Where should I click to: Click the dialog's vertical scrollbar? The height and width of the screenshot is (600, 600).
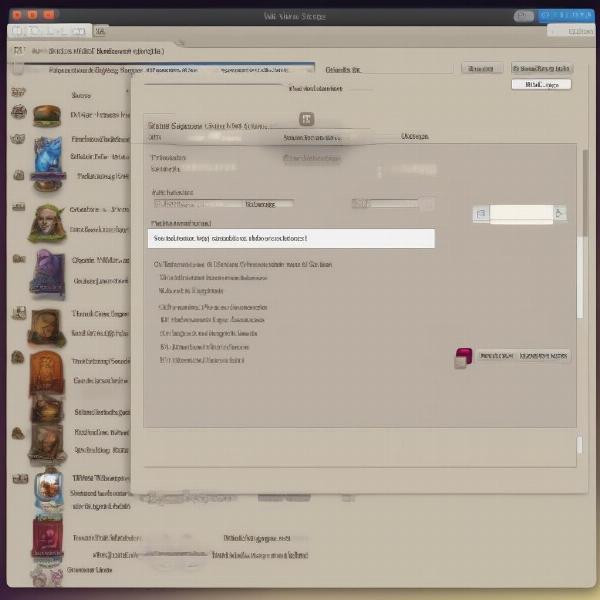585,193
